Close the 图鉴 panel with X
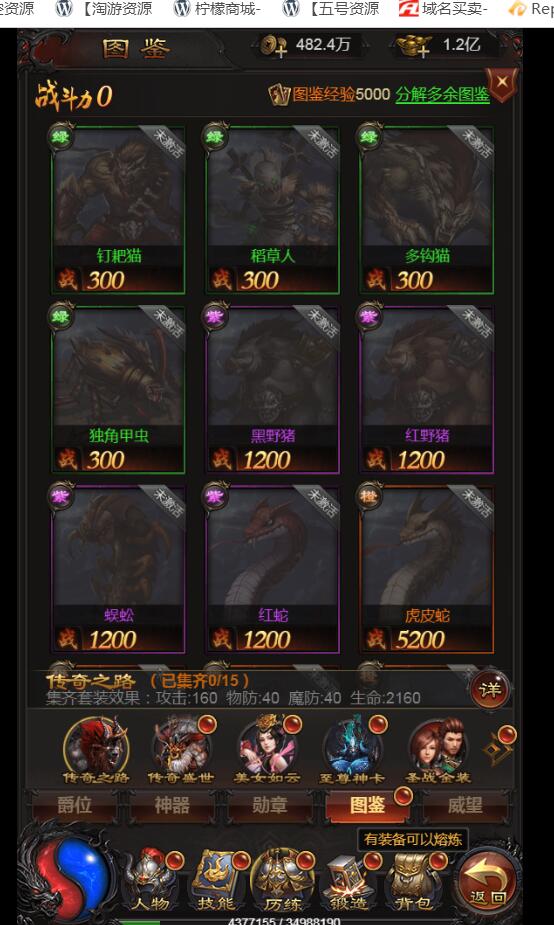This screenshot has height=925, width=554. [502, 84]
